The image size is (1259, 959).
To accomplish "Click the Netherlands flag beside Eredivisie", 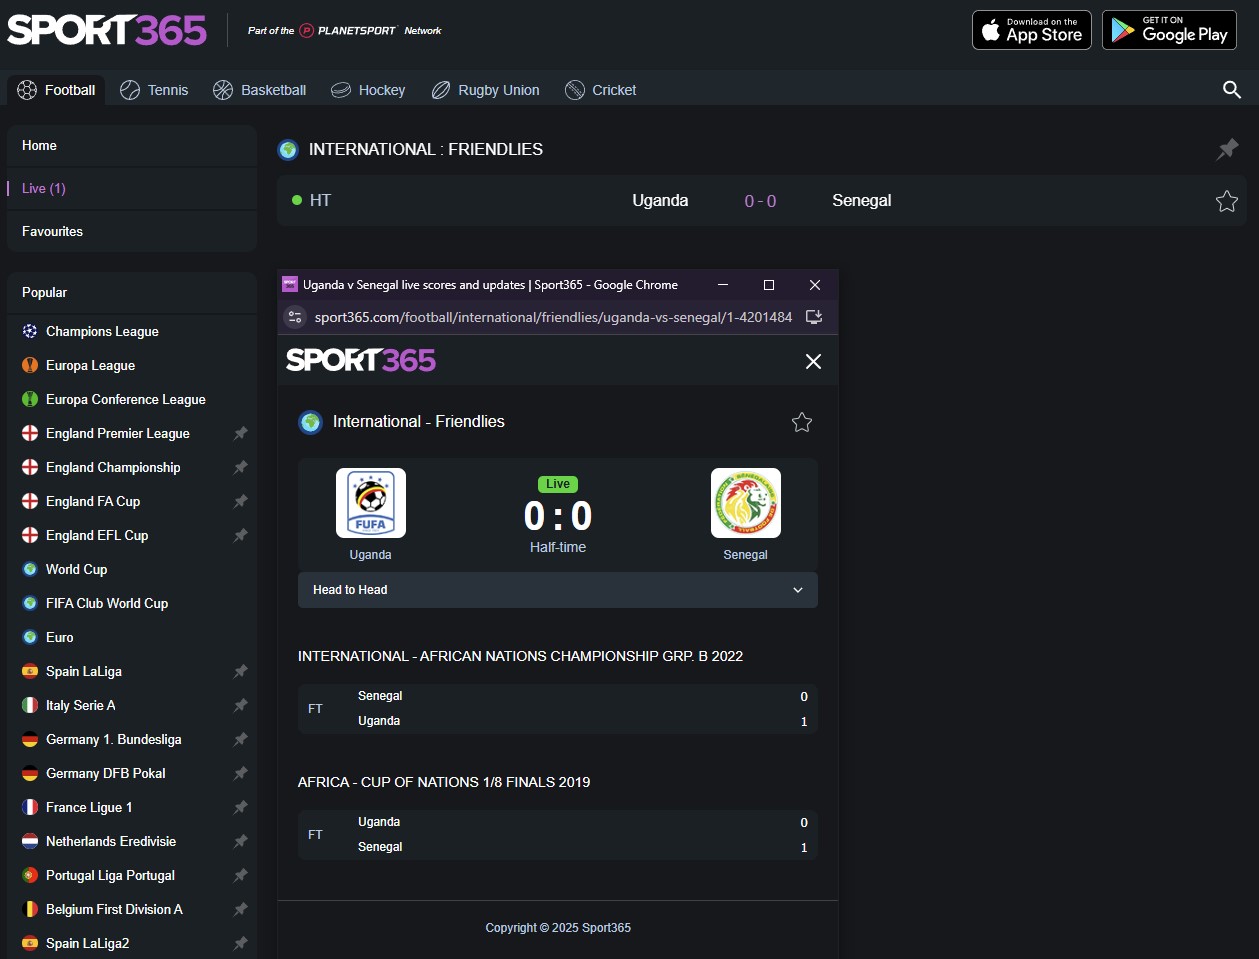I will coord(30,841).
